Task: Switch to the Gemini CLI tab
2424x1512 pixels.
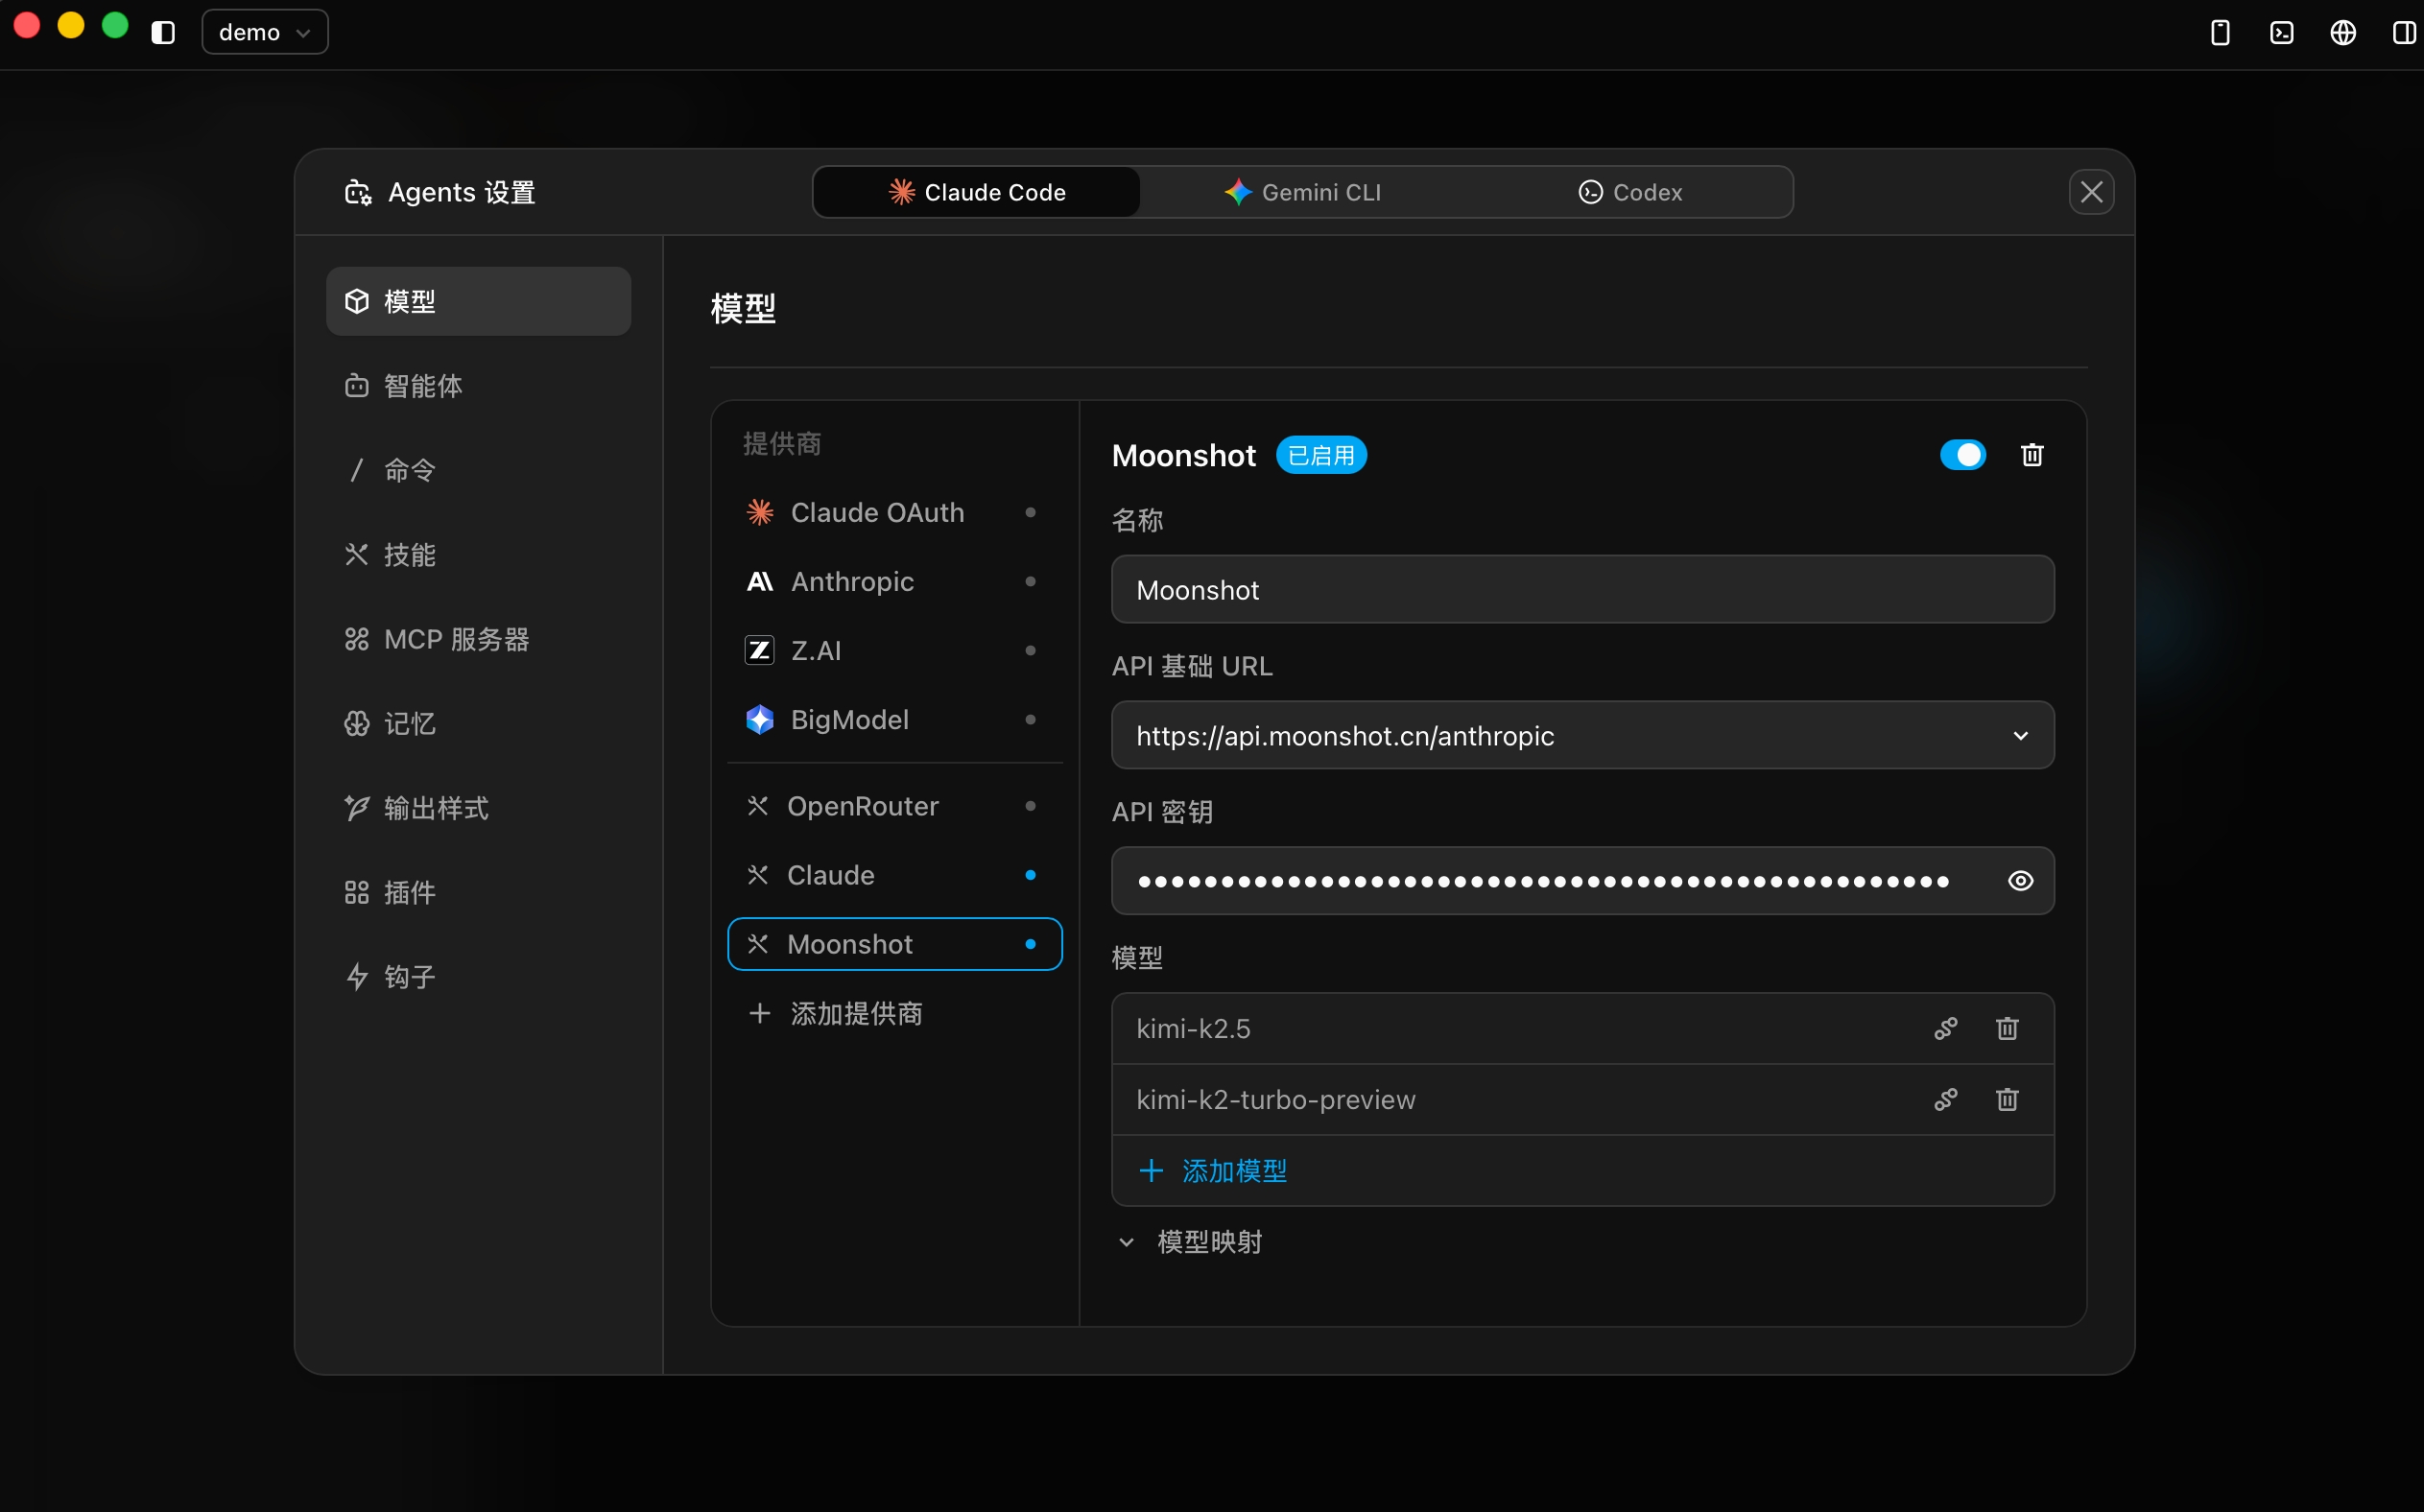Action: 1302,192
